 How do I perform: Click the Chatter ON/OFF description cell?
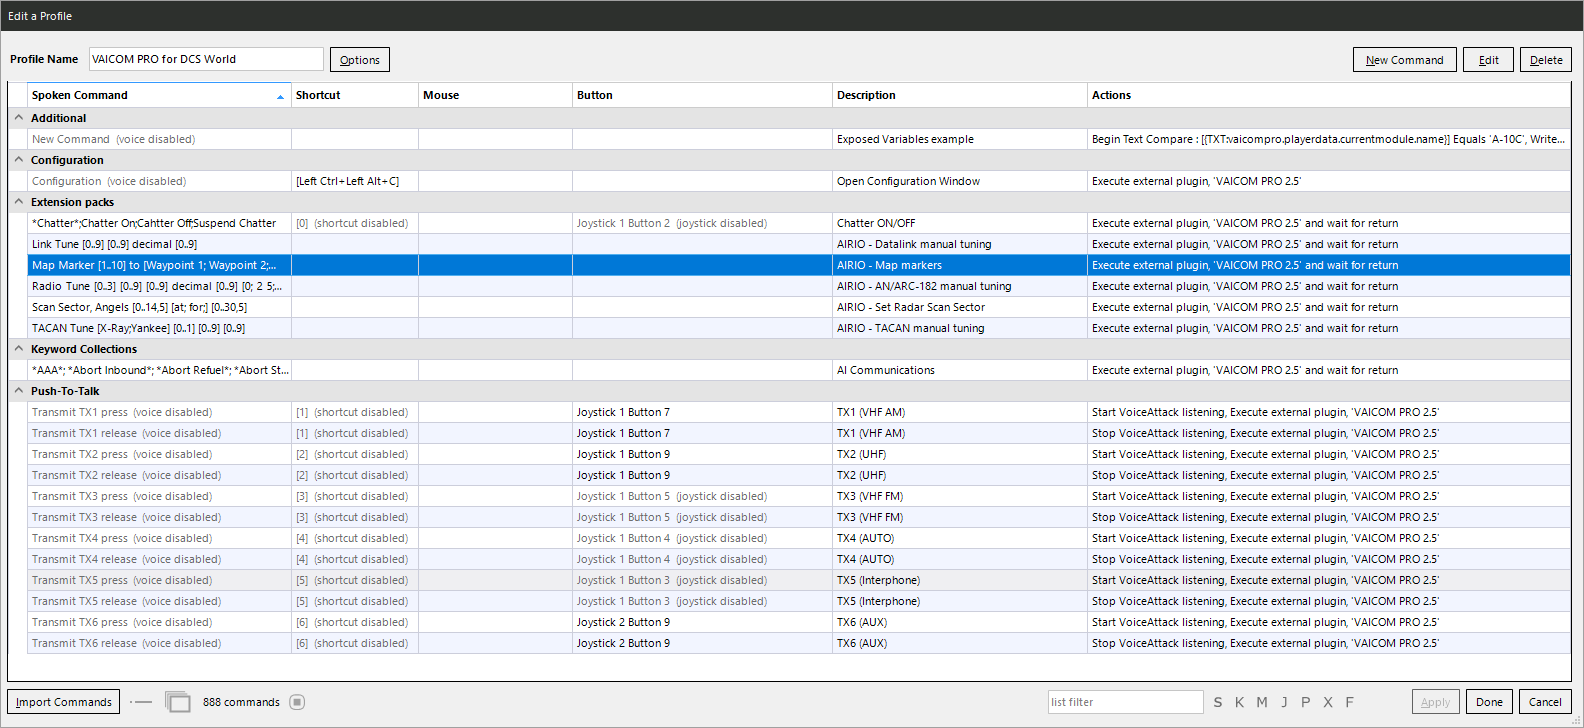tap(960, 223)
